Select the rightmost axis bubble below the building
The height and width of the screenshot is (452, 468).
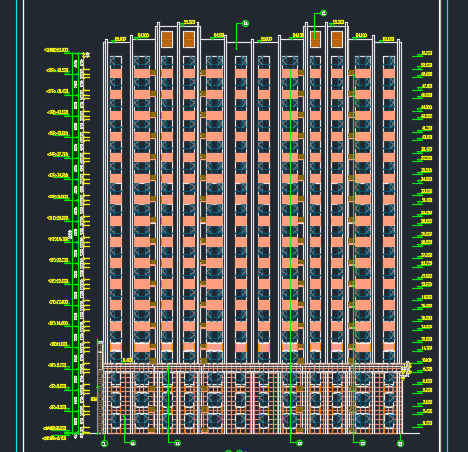pyautogui.click(x=400, y=444)
